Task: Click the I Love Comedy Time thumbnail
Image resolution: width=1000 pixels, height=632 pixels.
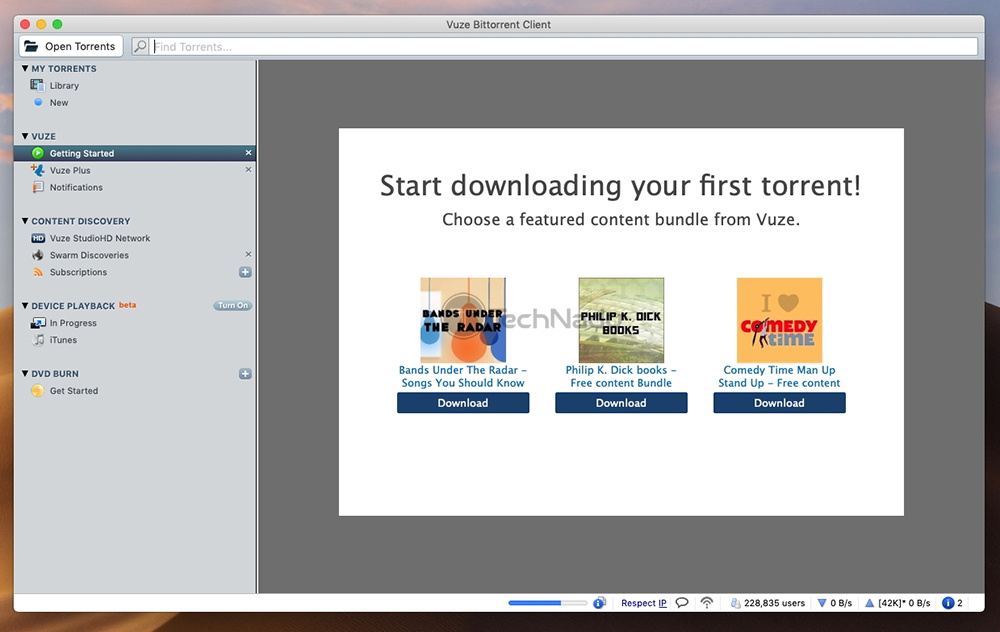Action: [779, 320]
